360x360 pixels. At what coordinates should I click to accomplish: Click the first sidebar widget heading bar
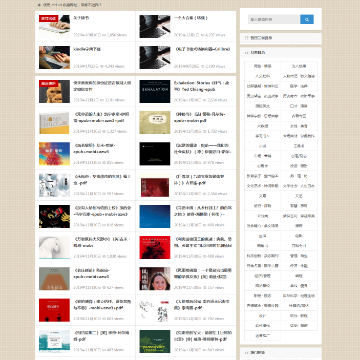[x=281, y=38]
